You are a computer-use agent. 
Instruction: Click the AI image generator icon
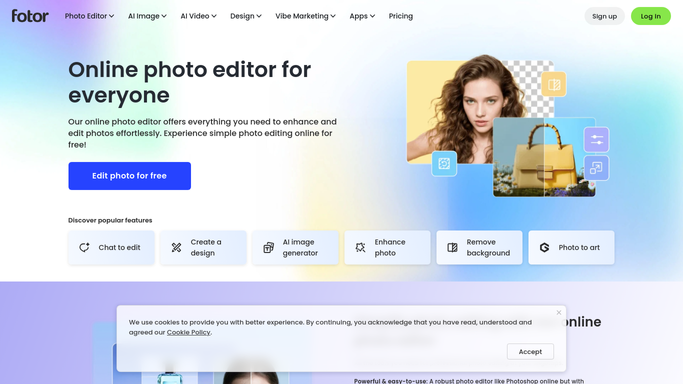pyautogui.click(x=269, y=247)
